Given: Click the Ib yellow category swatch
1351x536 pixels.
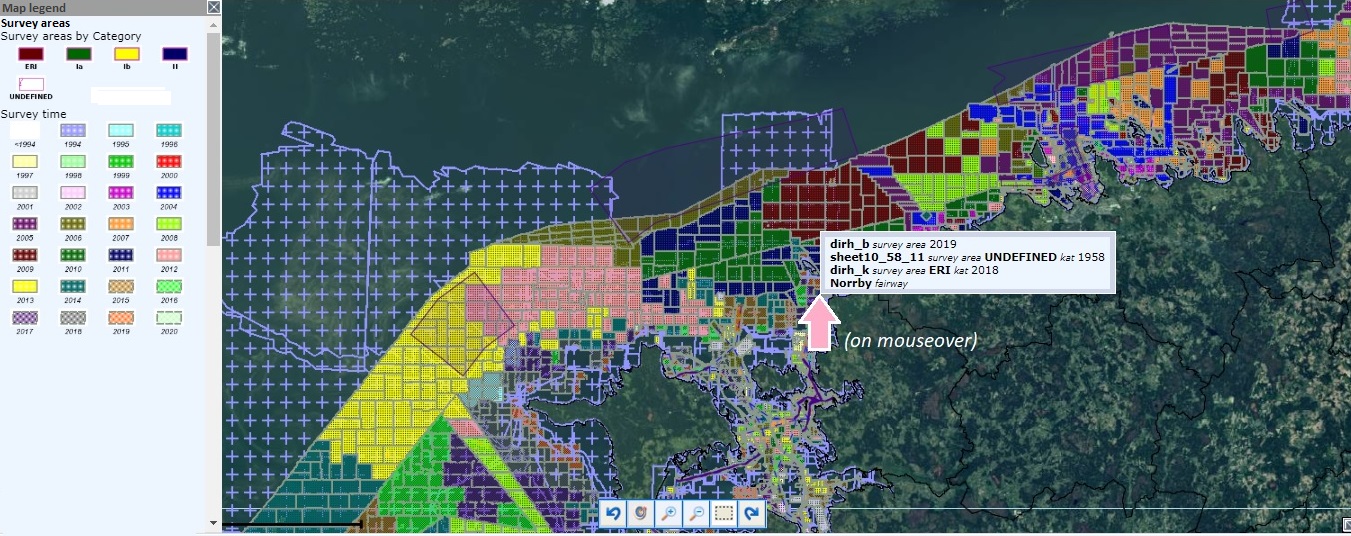Looking at the screenshot, I should point(127,54).
